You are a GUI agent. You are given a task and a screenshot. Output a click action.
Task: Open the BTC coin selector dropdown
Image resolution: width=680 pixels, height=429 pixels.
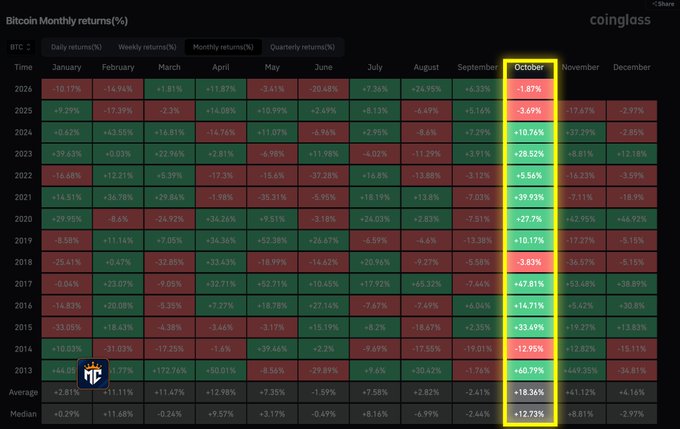coord(20,47)
